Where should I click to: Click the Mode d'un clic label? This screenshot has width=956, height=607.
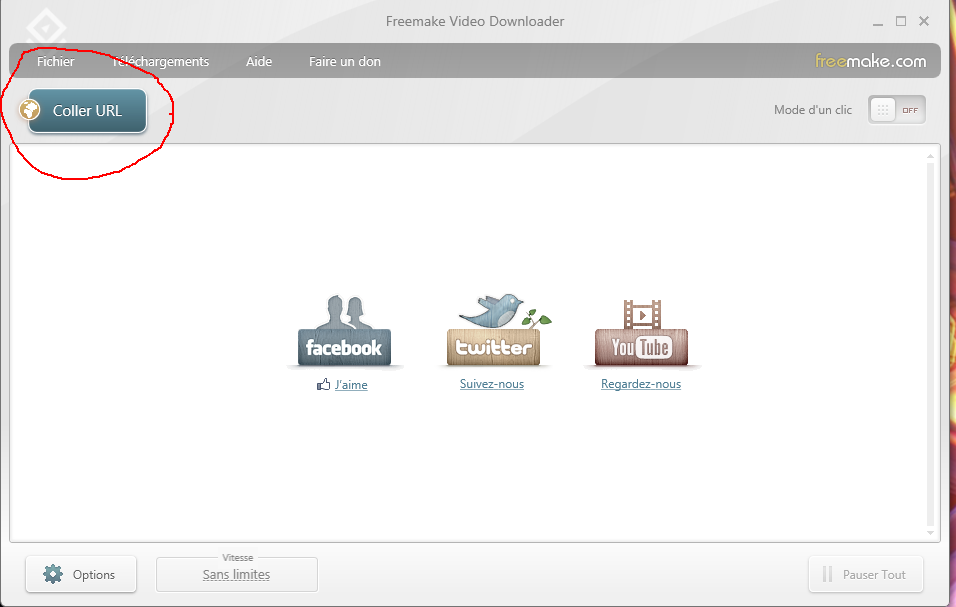point(813,110)
